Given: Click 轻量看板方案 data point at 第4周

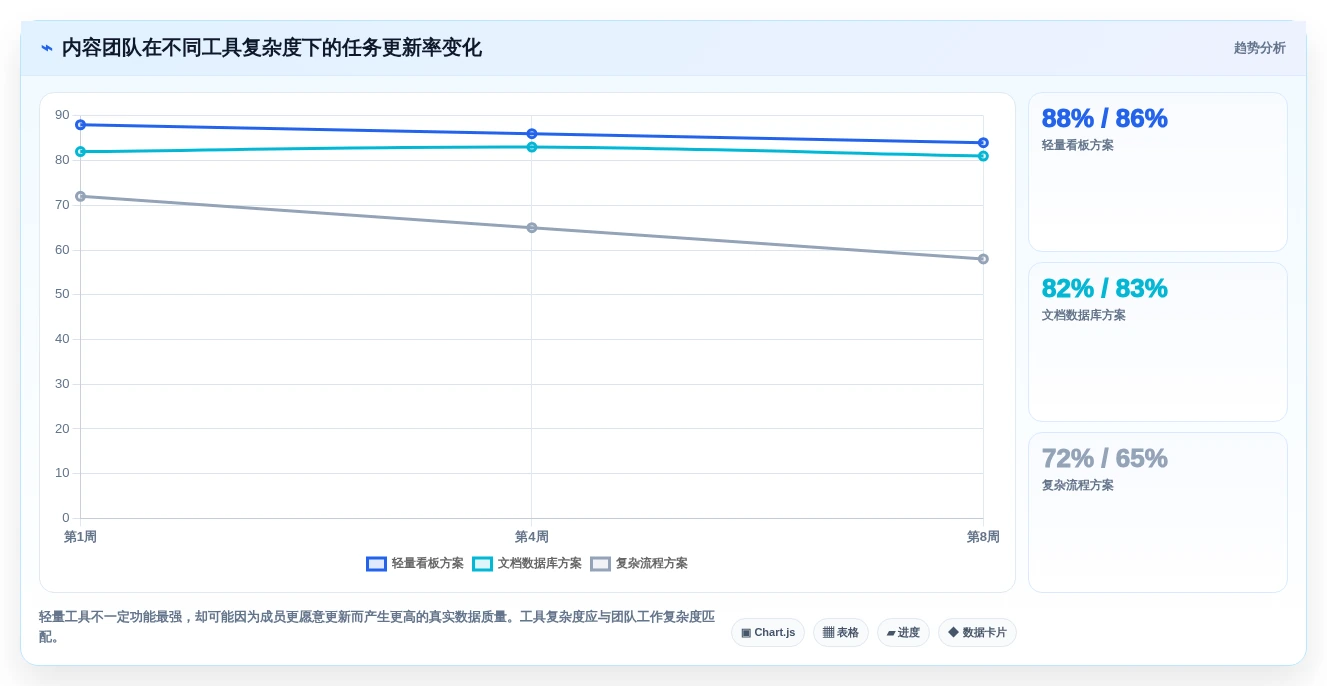Looking at the screenshot, I should click(x=532, y=134).
